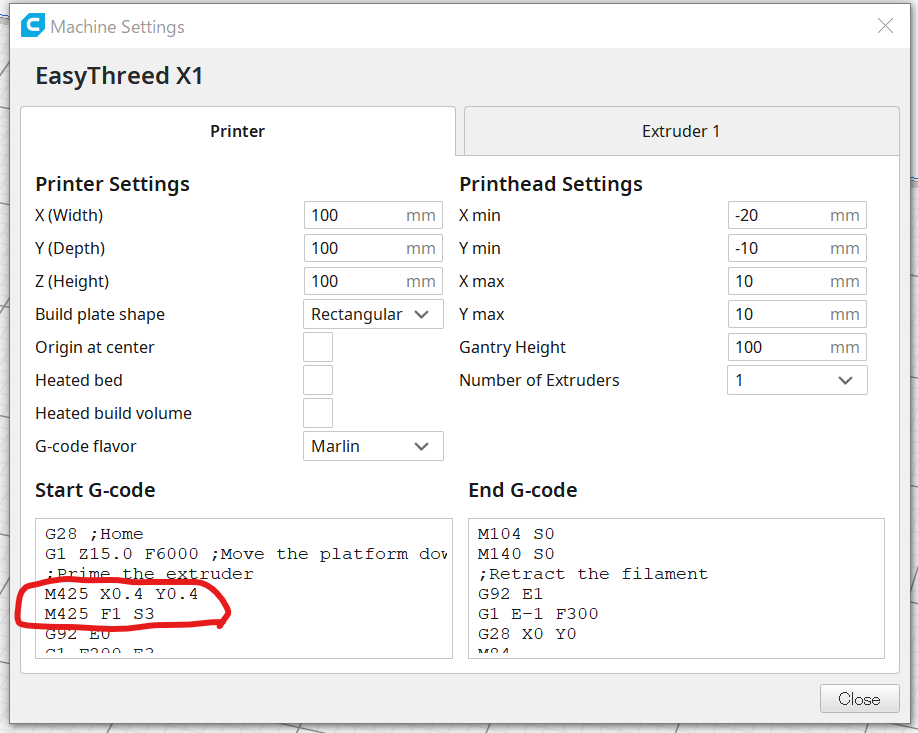Click the 'G1 E-1 F300' line
This screenshot has height=733, width=918.
538,614
